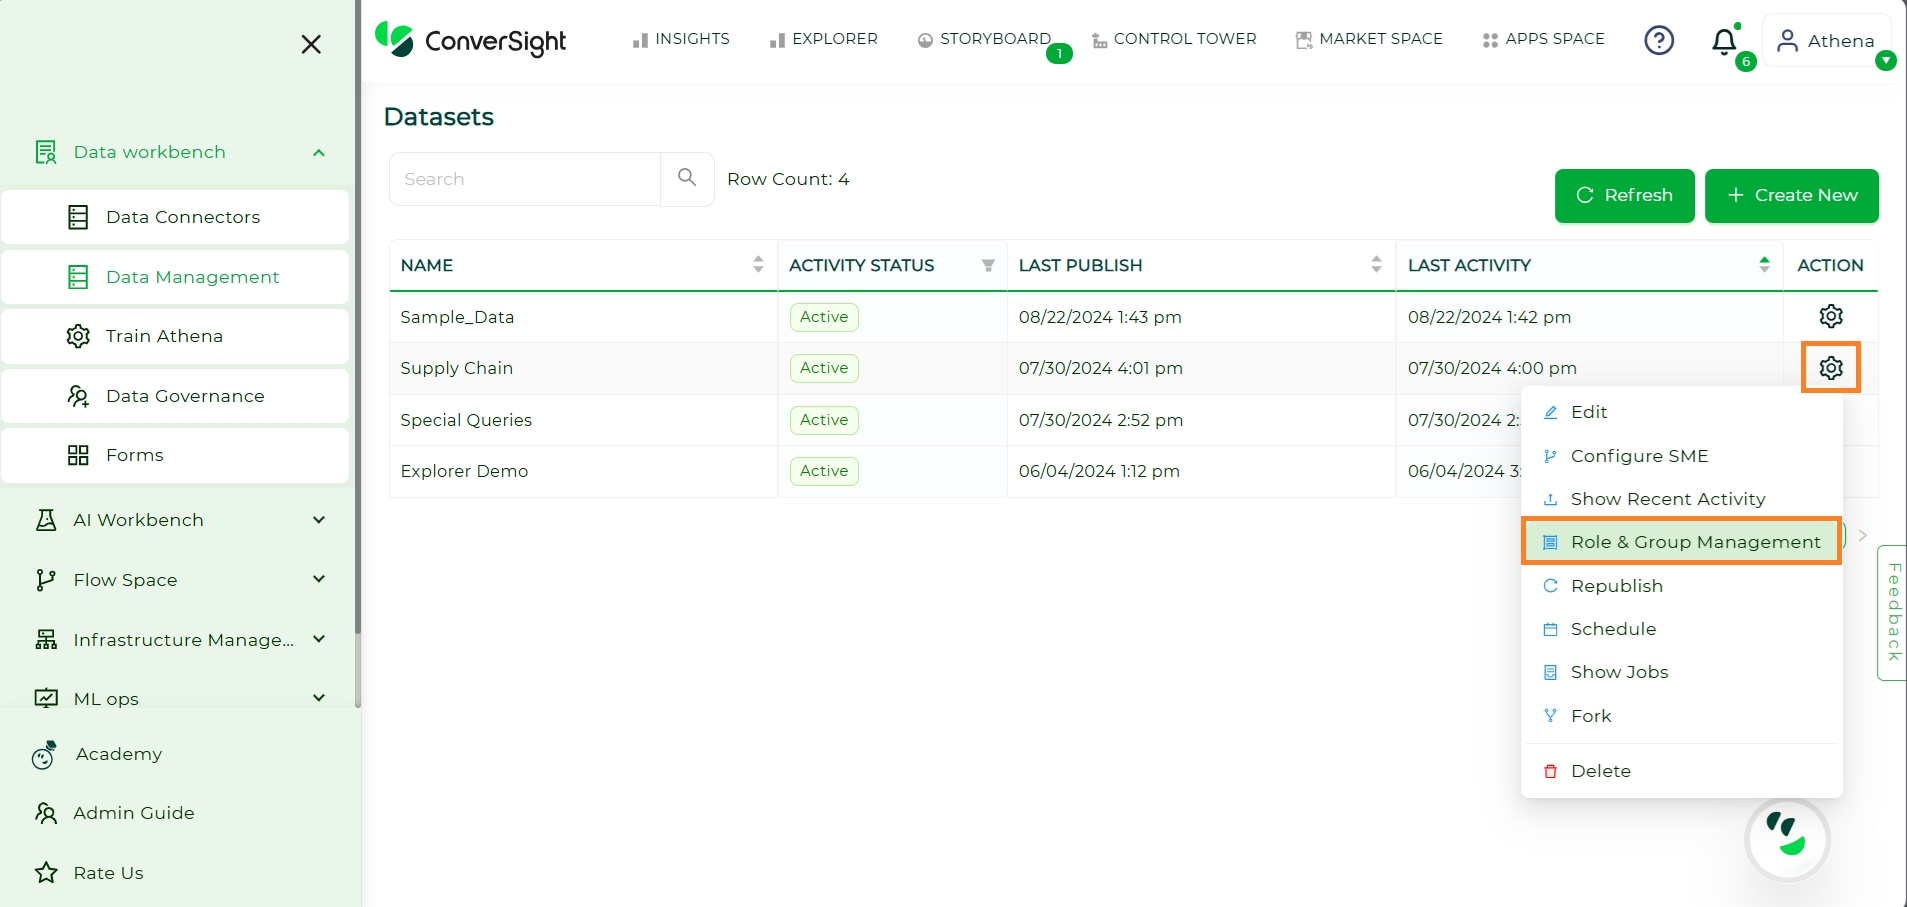Click the dataset Search input field
The height and width of the screenshot is (907, 1907).
pyautogui.click(x=525, y=179)
